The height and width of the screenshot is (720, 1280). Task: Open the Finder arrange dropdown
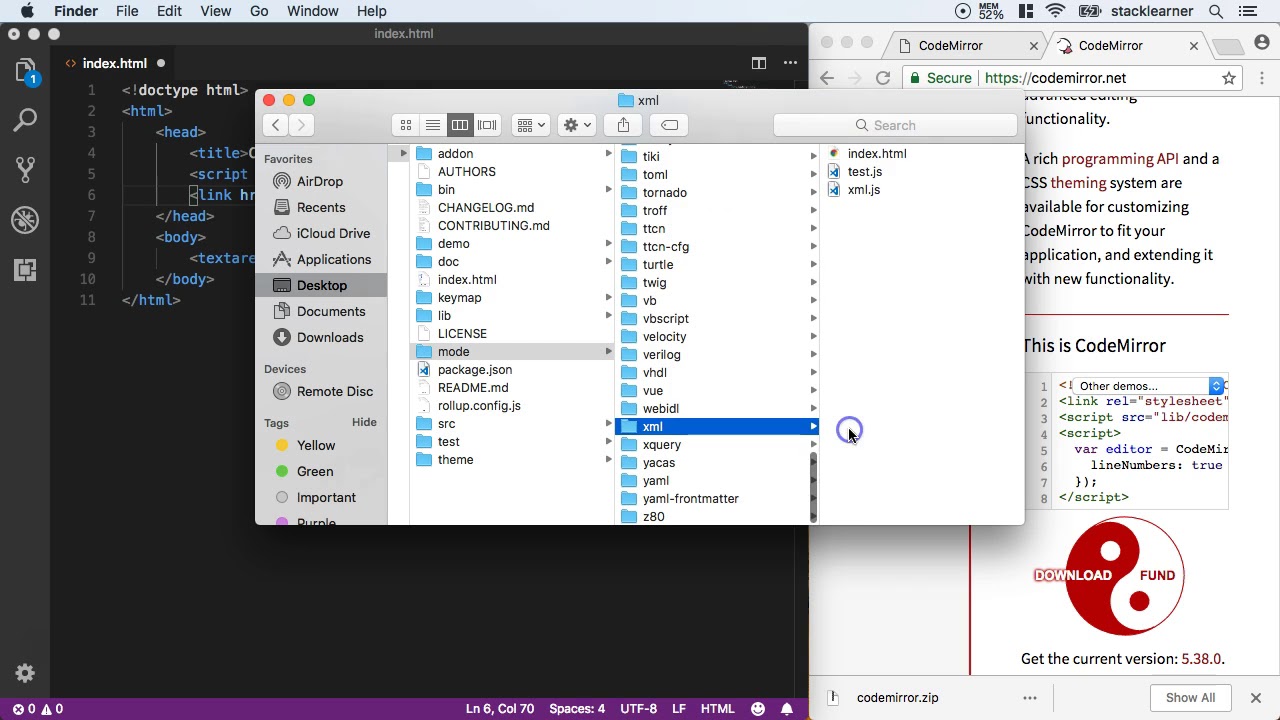(x=530, y=125)
